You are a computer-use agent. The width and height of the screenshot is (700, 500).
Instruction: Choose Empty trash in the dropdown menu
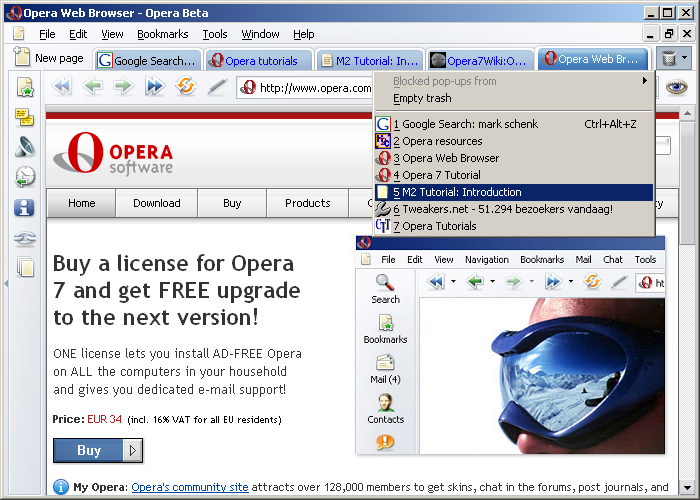(x=422, y=98)
